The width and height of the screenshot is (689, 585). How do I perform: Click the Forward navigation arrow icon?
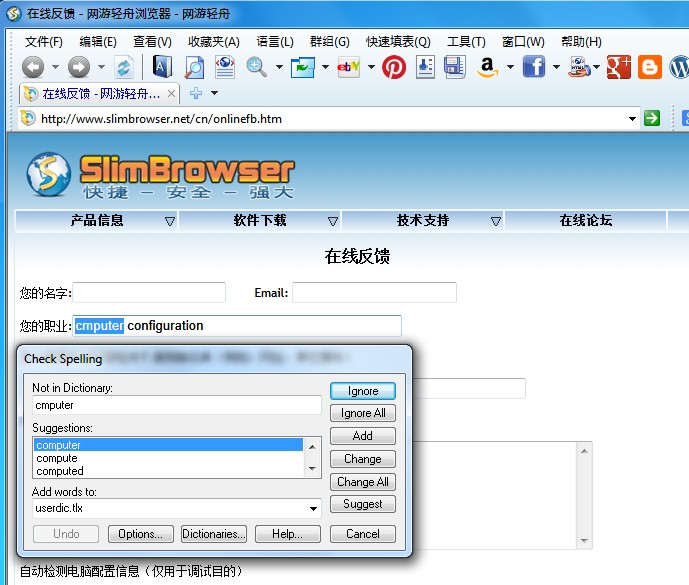(x=79, y=67)
